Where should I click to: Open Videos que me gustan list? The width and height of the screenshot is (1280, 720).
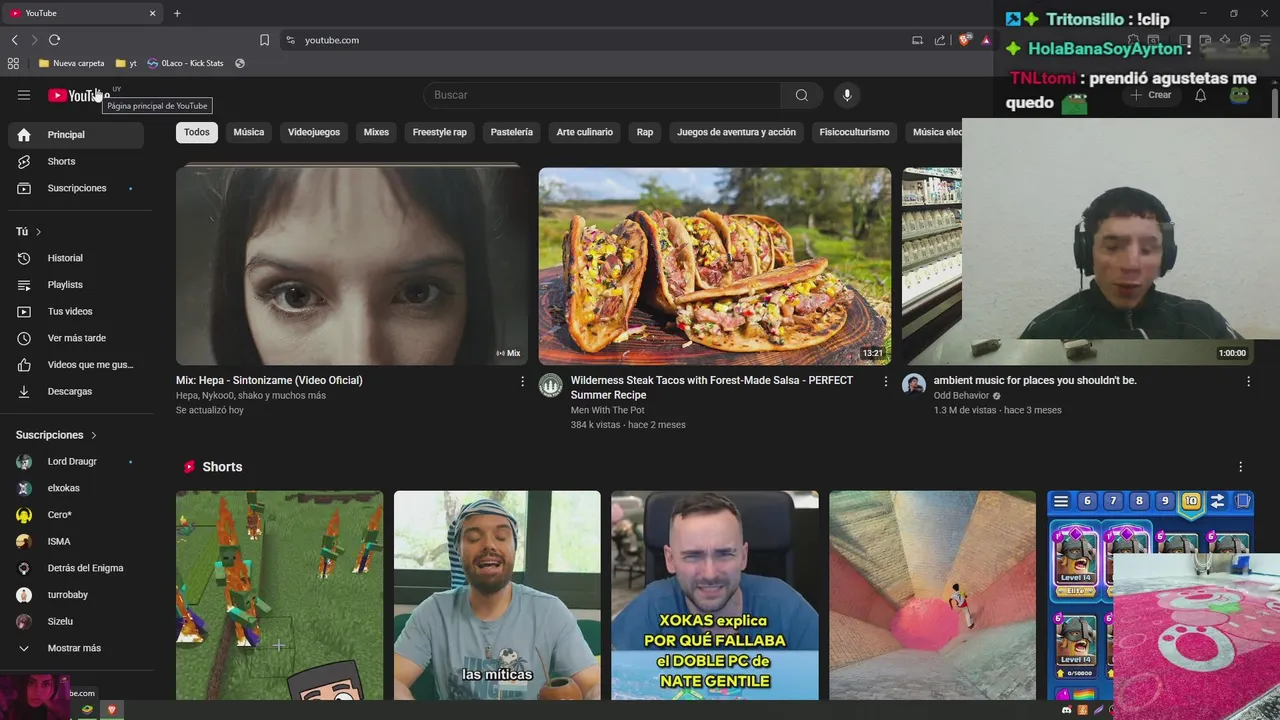click(x=76, y=365)
